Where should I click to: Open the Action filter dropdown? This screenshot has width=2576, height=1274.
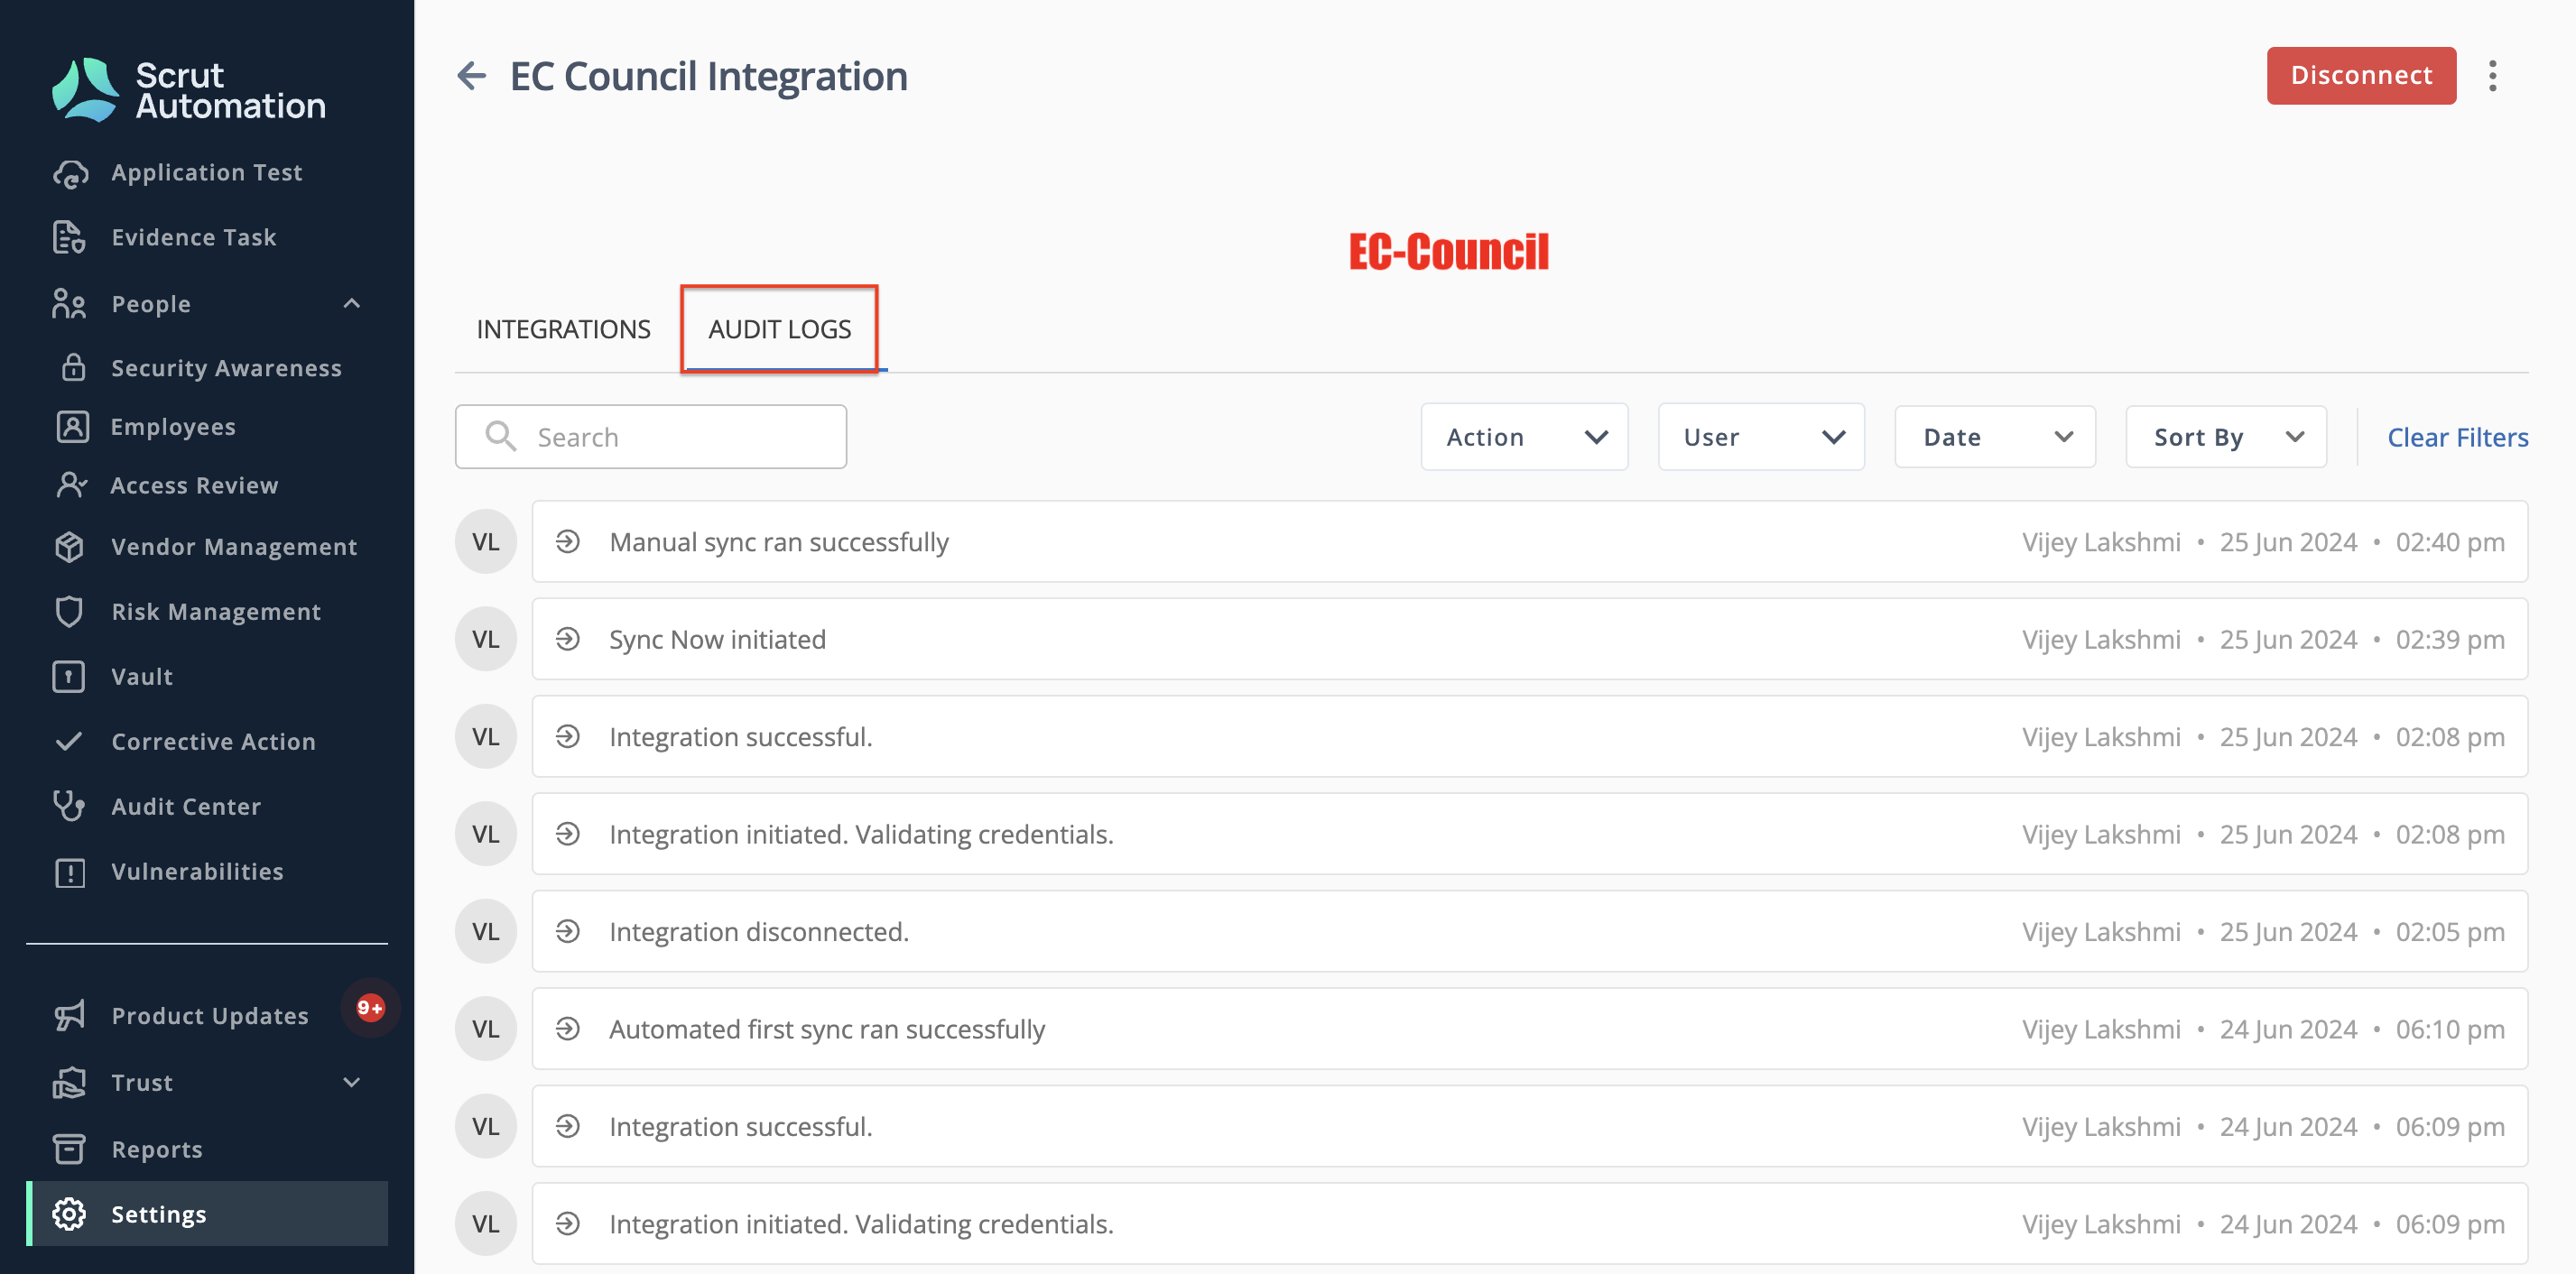click(x=1524, y=436)
